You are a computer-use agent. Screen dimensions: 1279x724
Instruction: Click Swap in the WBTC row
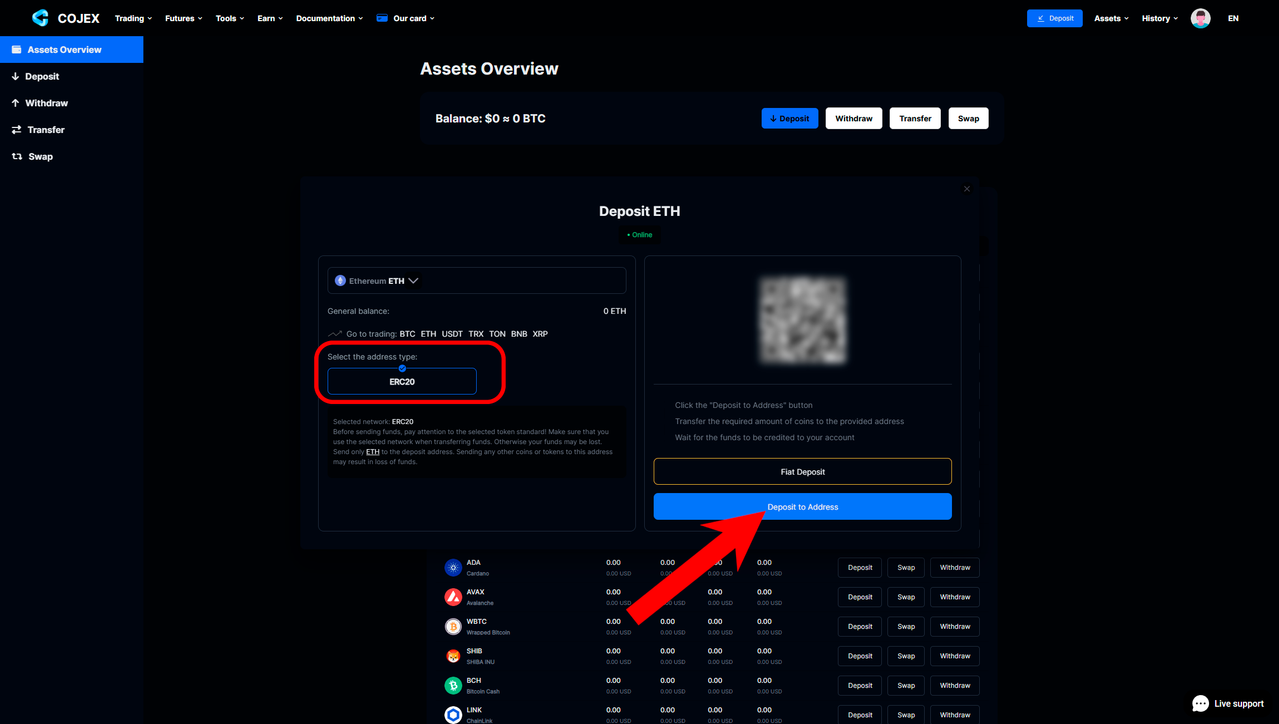click(x=906, y=626)
